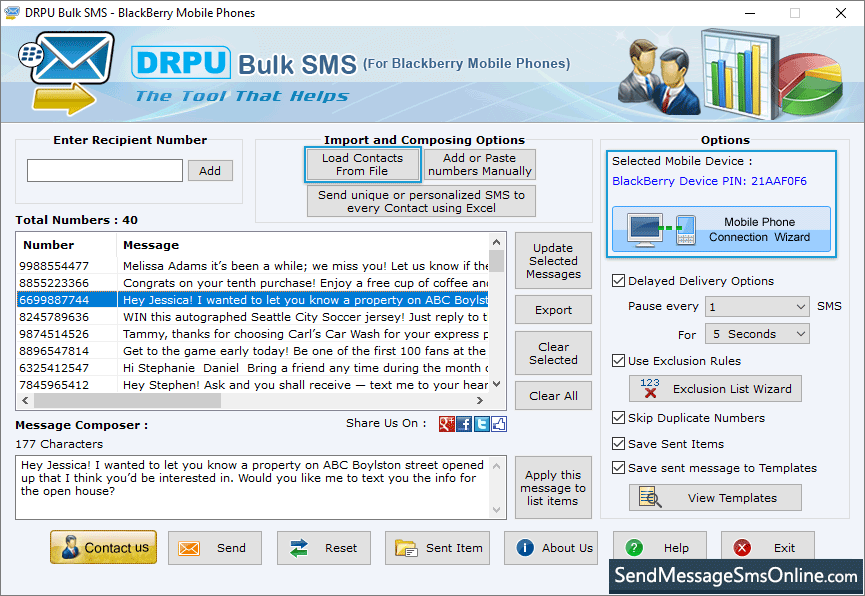Click the list scroll-left arrow
The width and height of the screenshot is (865, 596).
[x=25, y=401]
